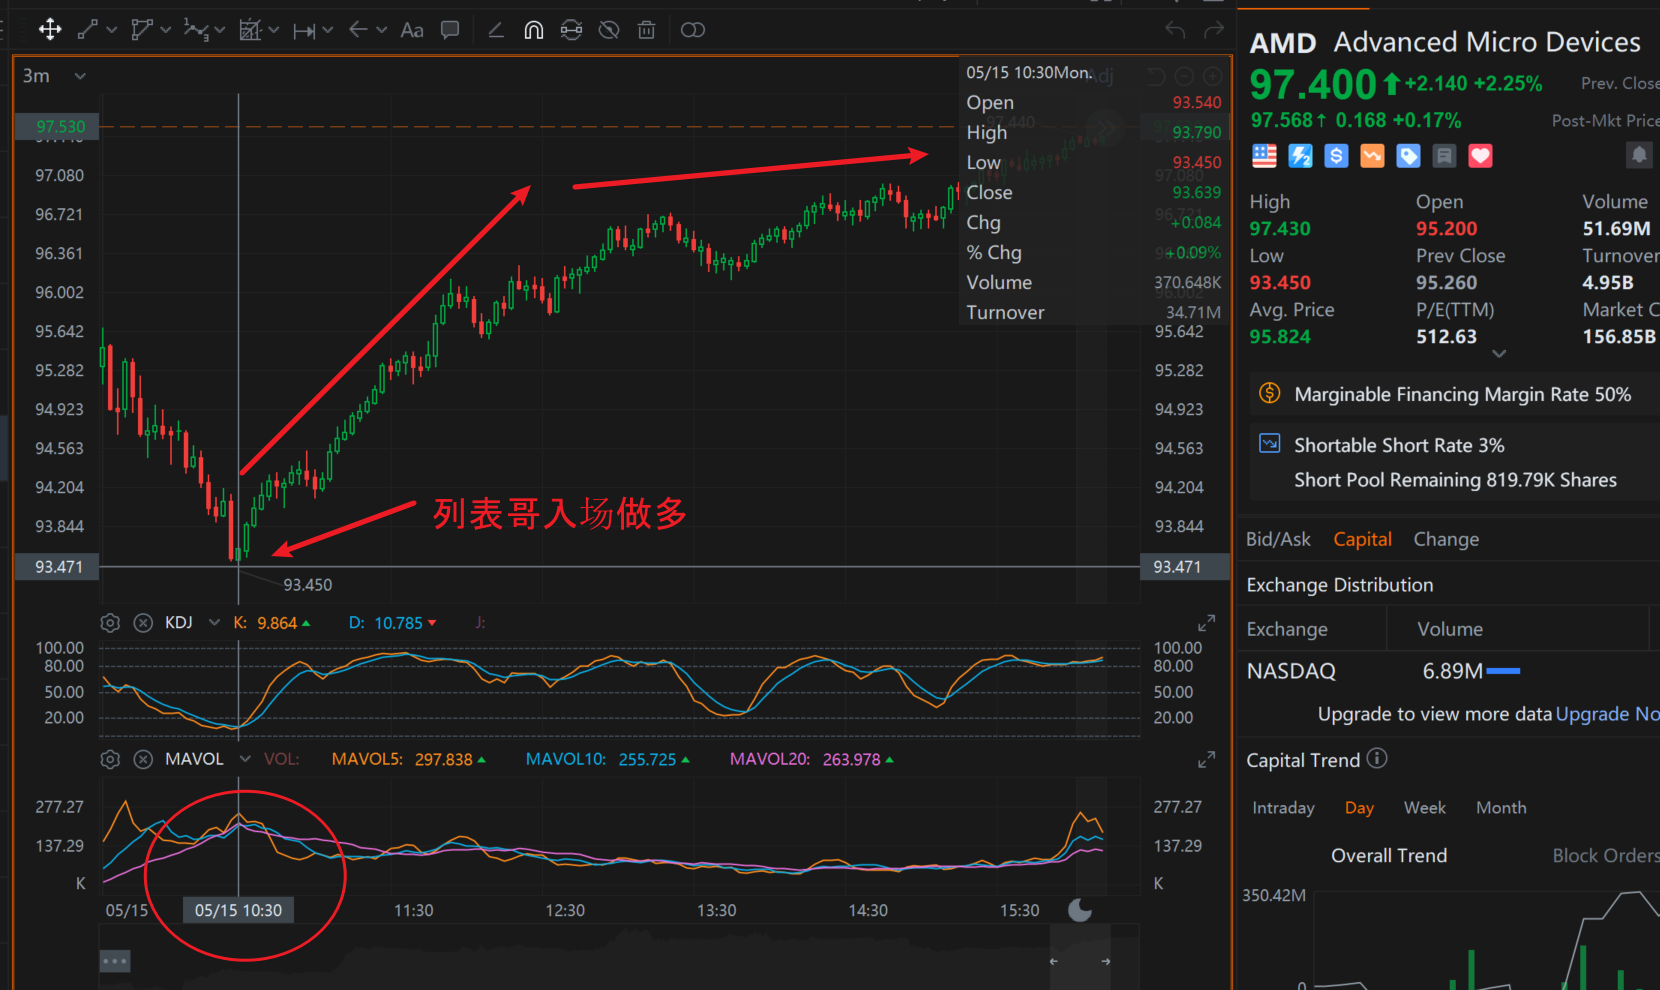1660x990 pixels.
Task: Click the Shortable chart icon
Action: point(1270,444)
